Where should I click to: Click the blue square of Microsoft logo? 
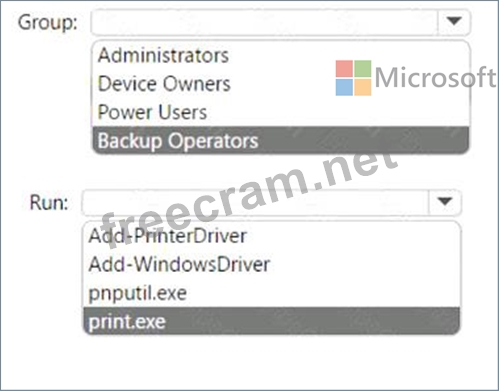(344, 87)
